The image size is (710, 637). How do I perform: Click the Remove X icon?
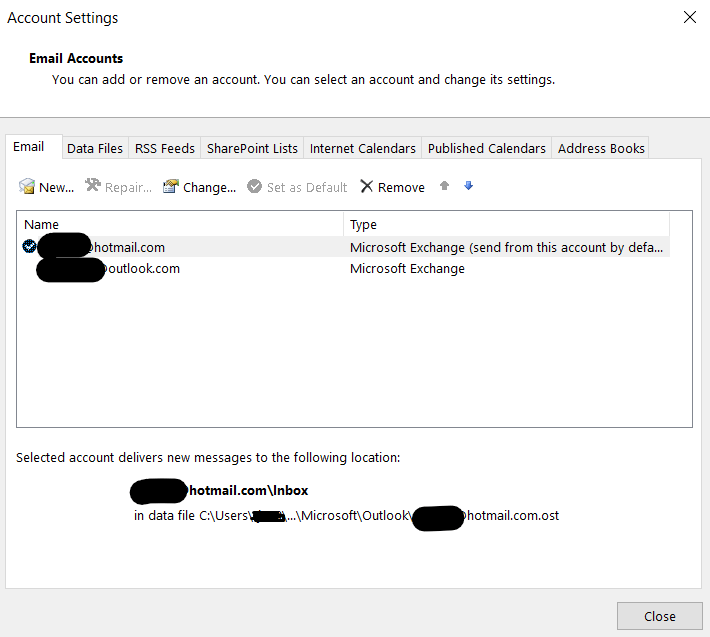pyautogui.click(x=366, y=186)
